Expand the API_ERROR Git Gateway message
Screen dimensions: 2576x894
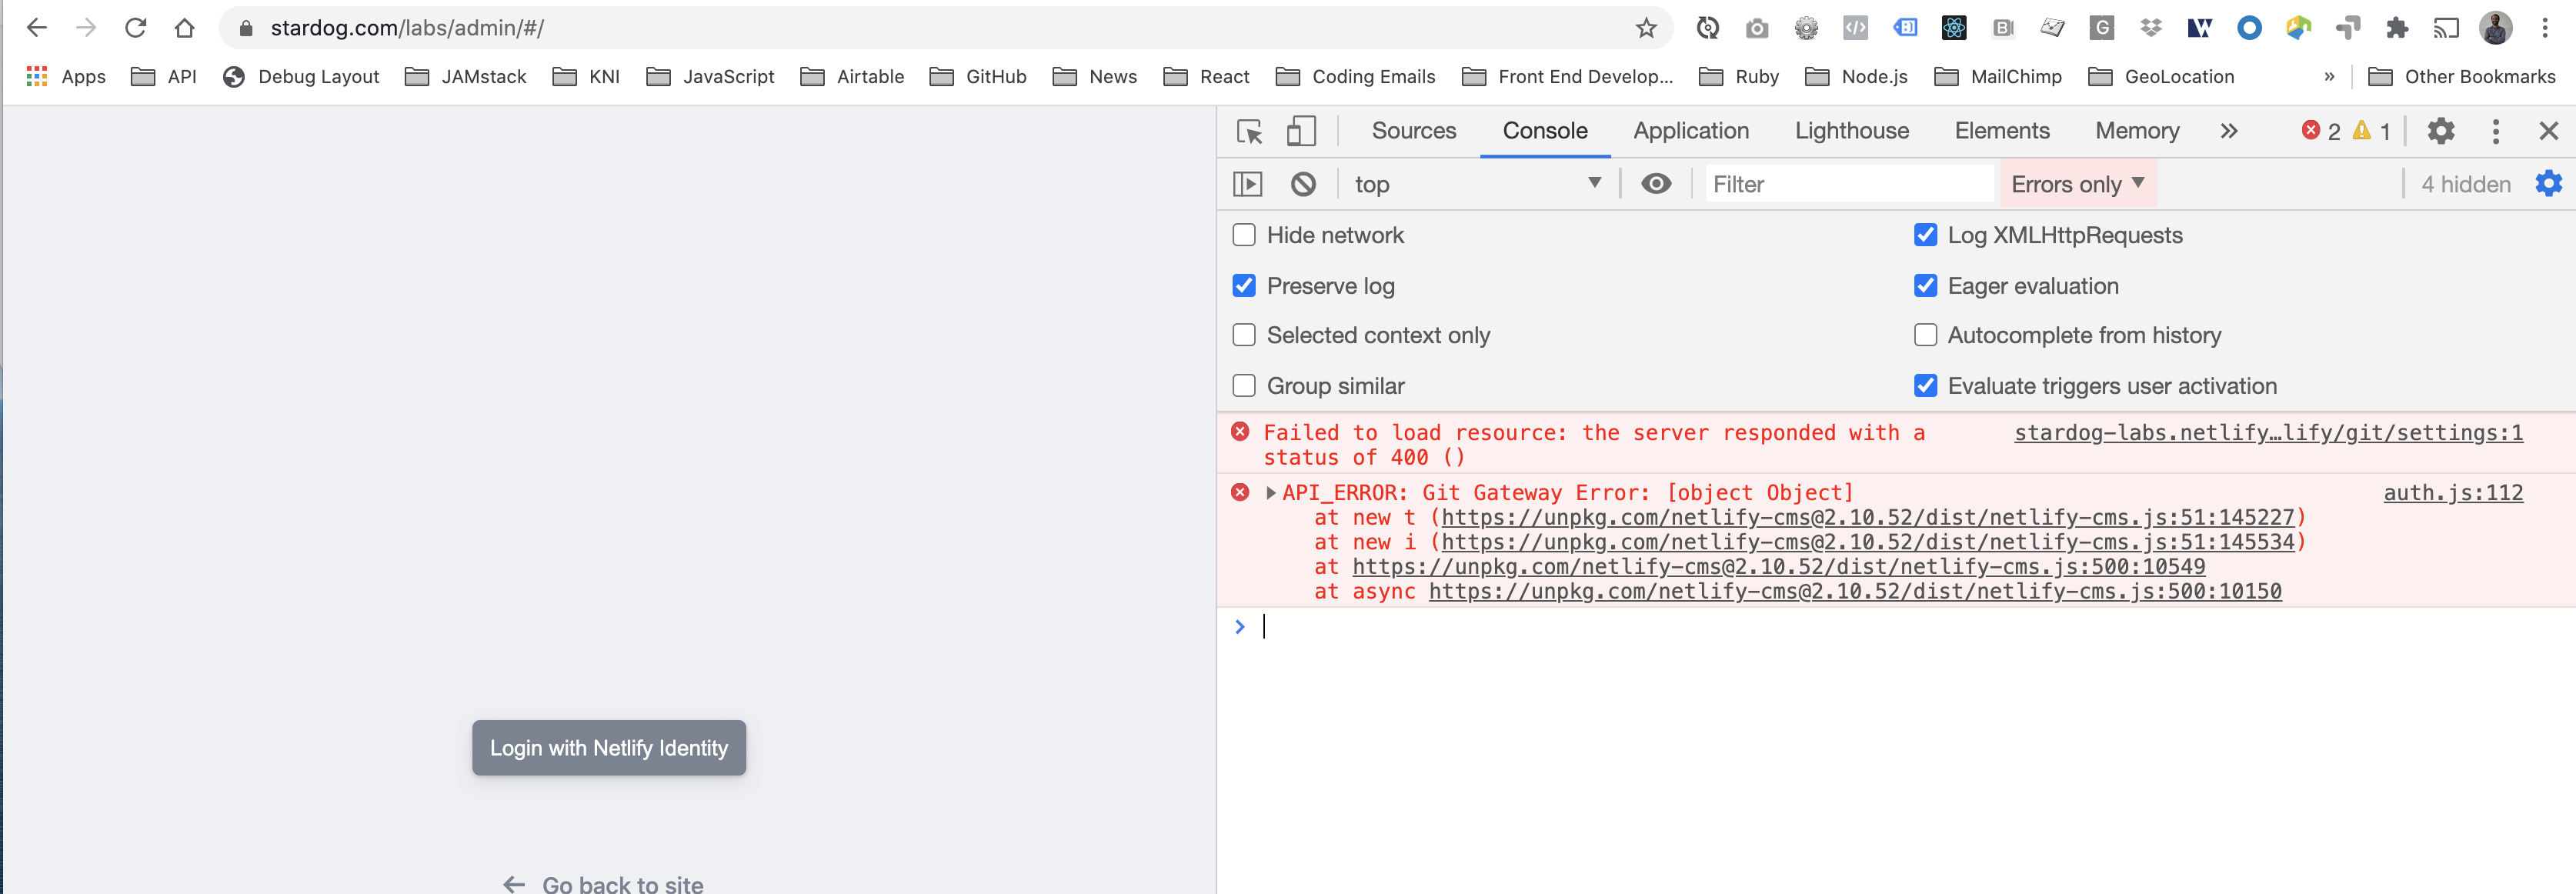[x=1271, y=492]
